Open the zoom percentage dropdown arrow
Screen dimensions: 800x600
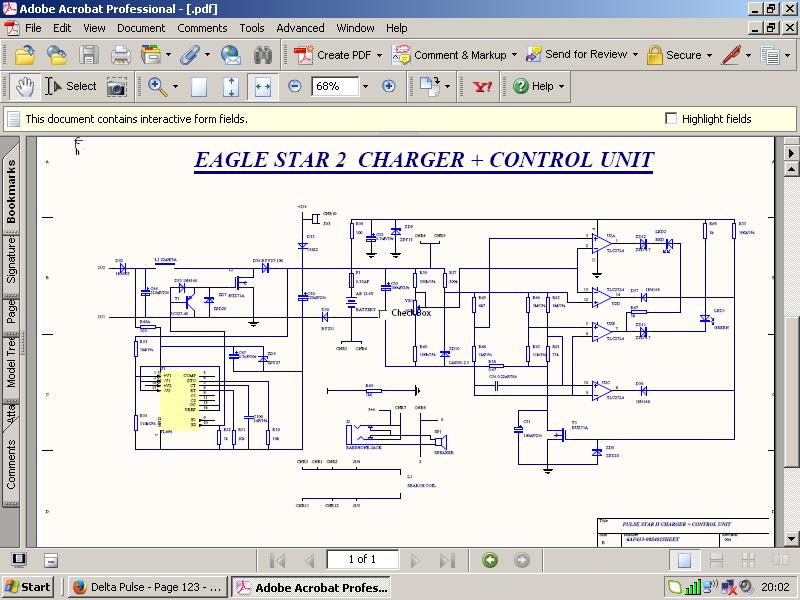[365, 87]
